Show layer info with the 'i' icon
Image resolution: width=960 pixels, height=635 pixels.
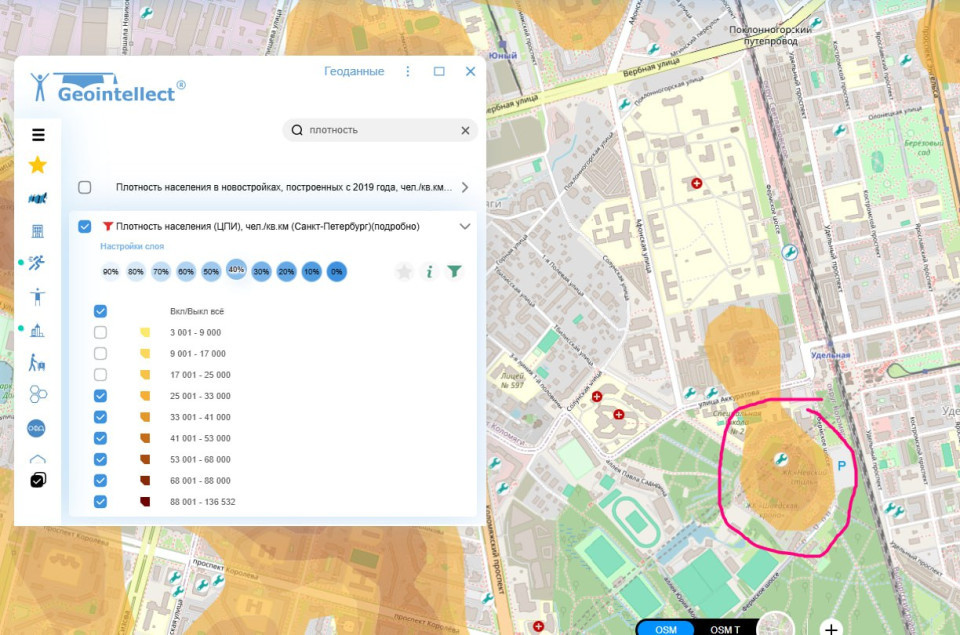[429, 271]
